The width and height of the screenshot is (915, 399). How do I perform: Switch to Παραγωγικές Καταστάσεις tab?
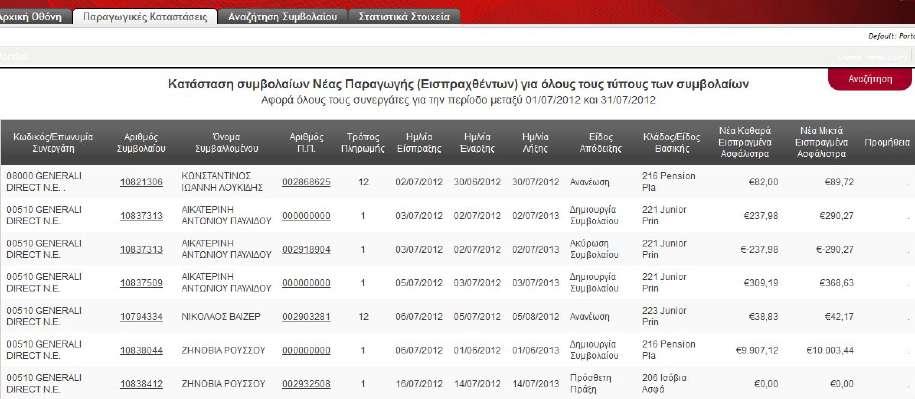pos(145,17)
